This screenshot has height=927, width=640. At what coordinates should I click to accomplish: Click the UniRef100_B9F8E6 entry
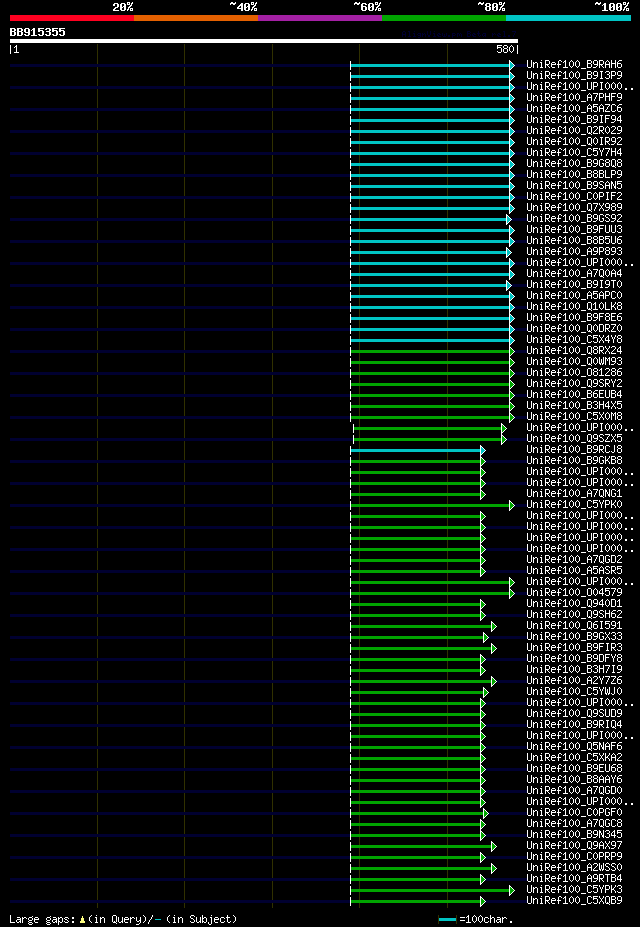(574, 317)
